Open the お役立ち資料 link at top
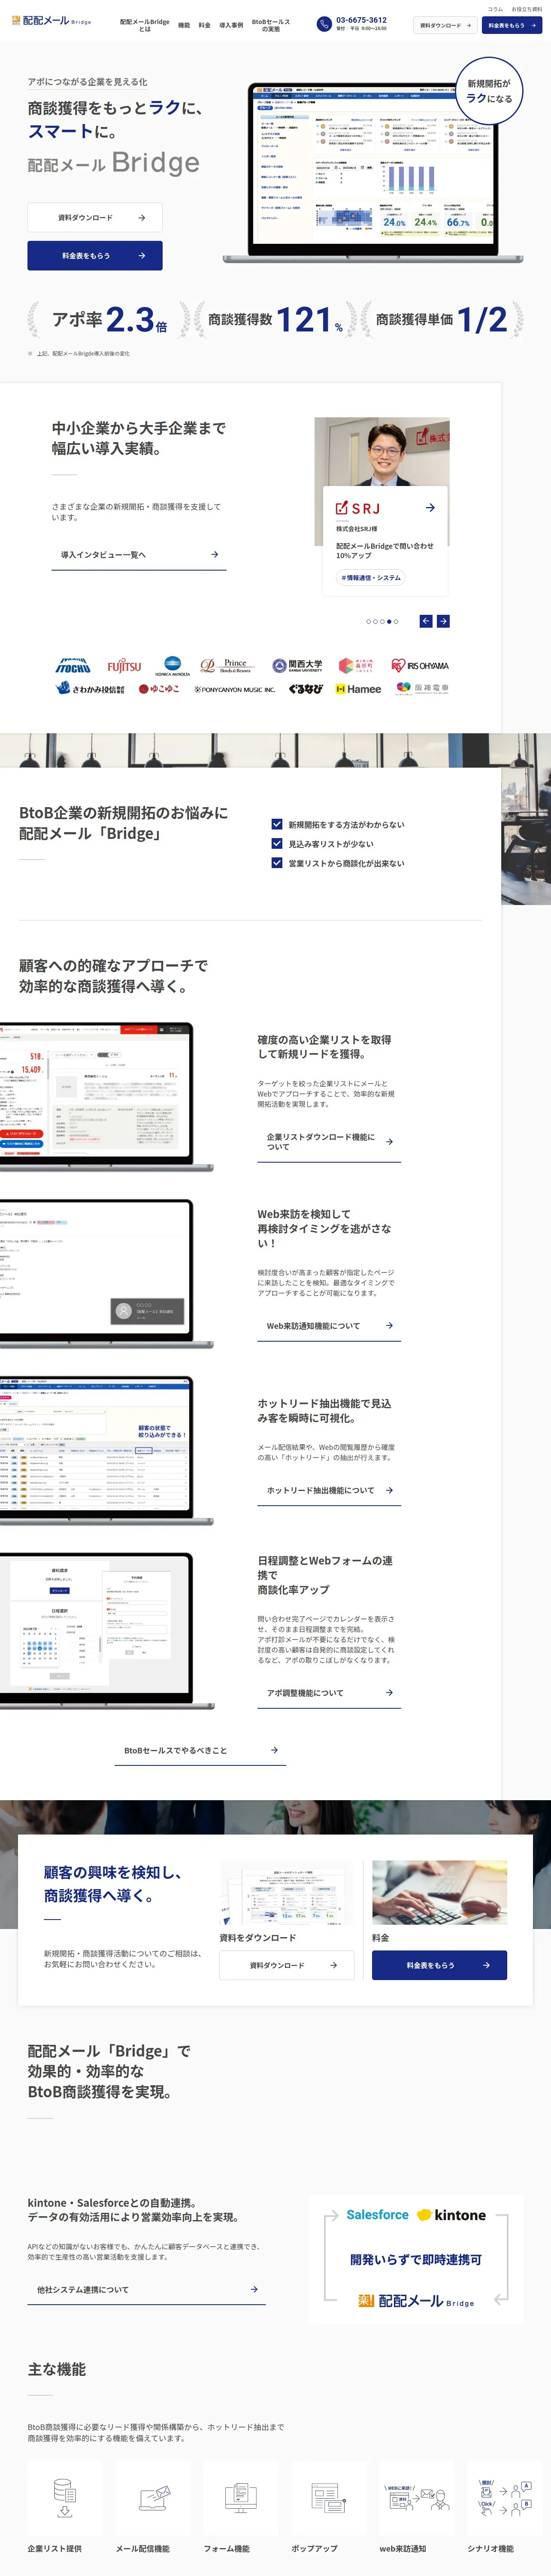The image size is (551, 2576). 527,9
